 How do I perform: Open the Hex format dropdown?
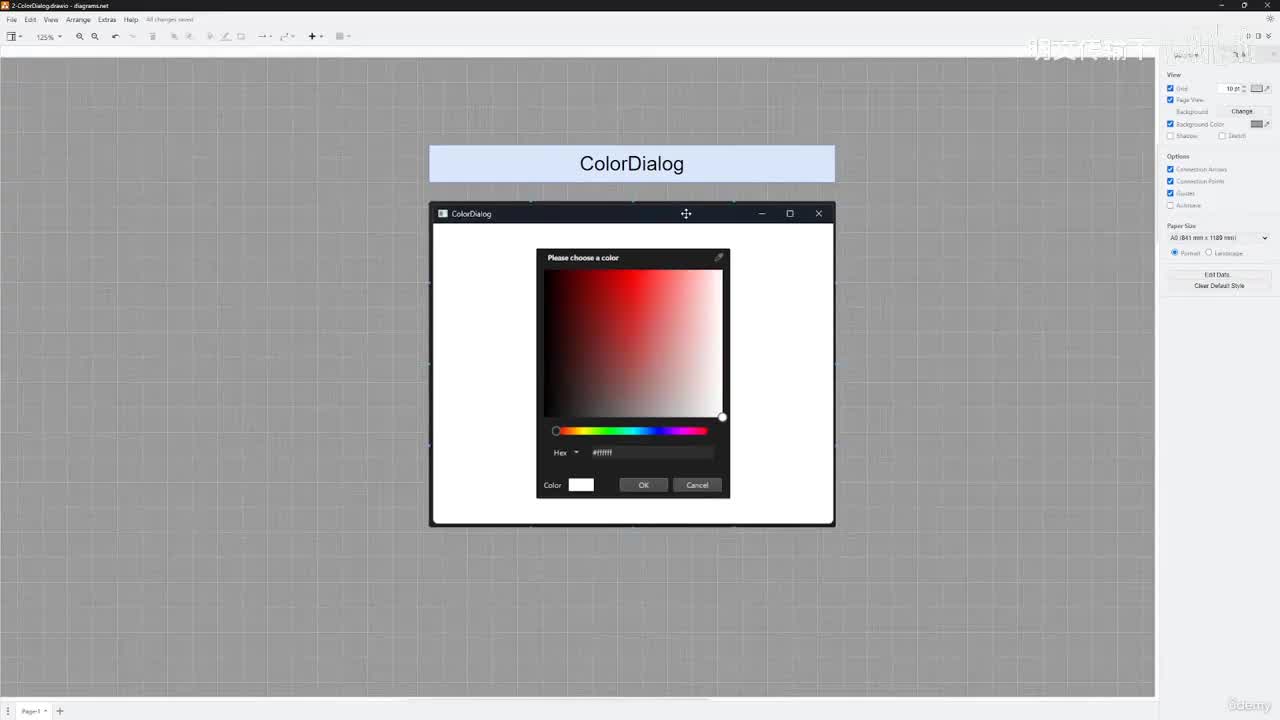(566, 453)
